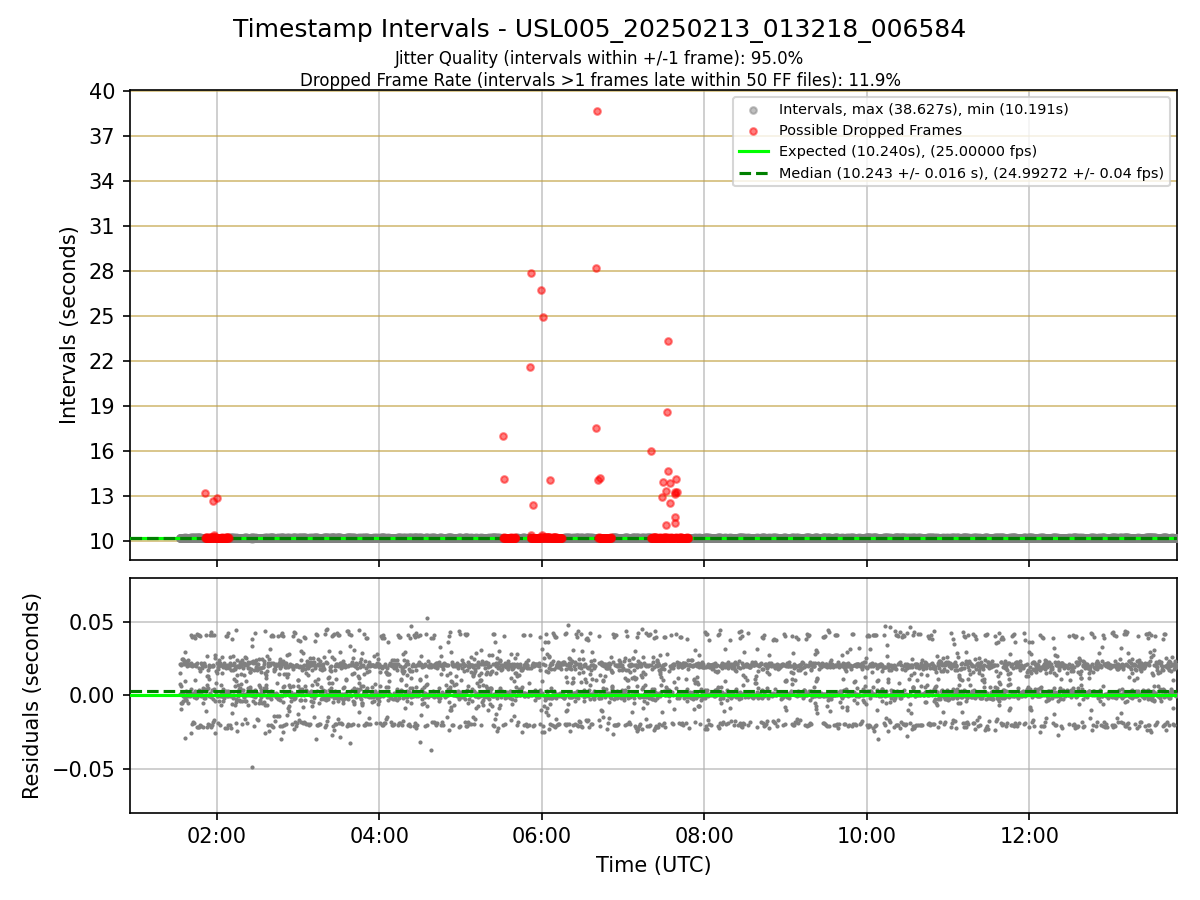Click the lowest gray residual point below −0.05
1200x900 pixels.
tap(252, 767)
